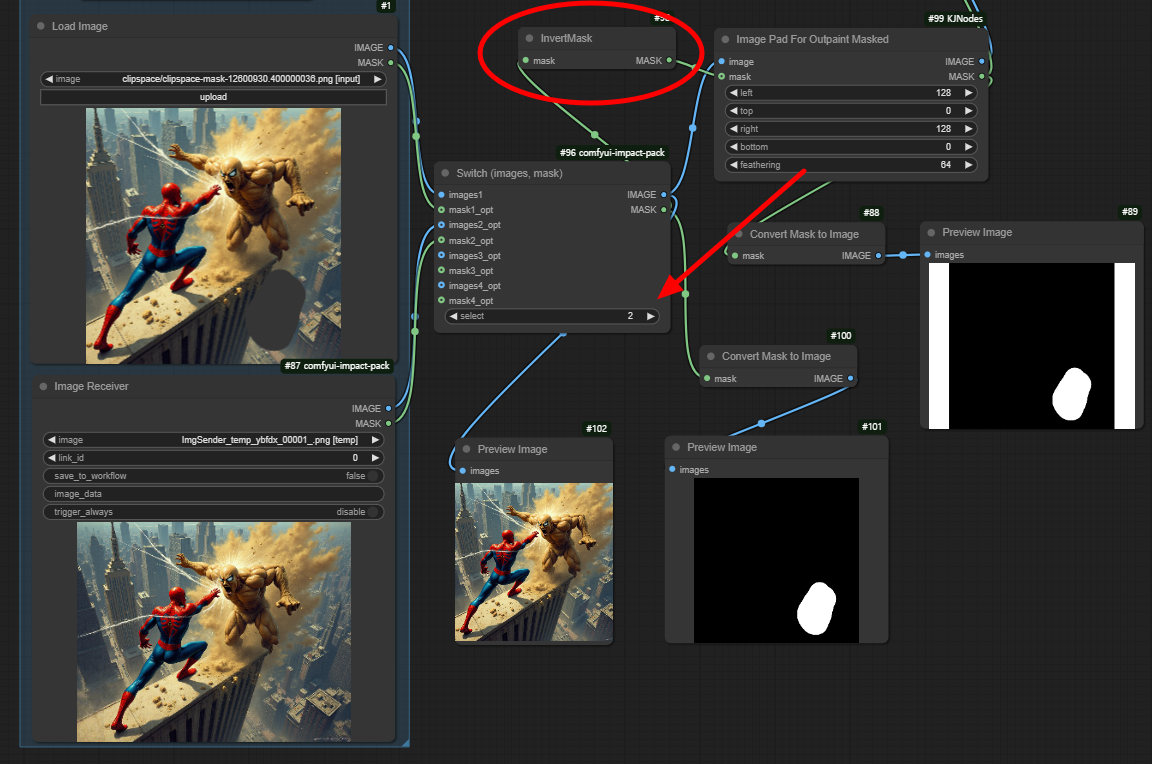Open the Load Image preview thumbnail
This screenshot has height=764, width=1152.
(x=213, y=236)
